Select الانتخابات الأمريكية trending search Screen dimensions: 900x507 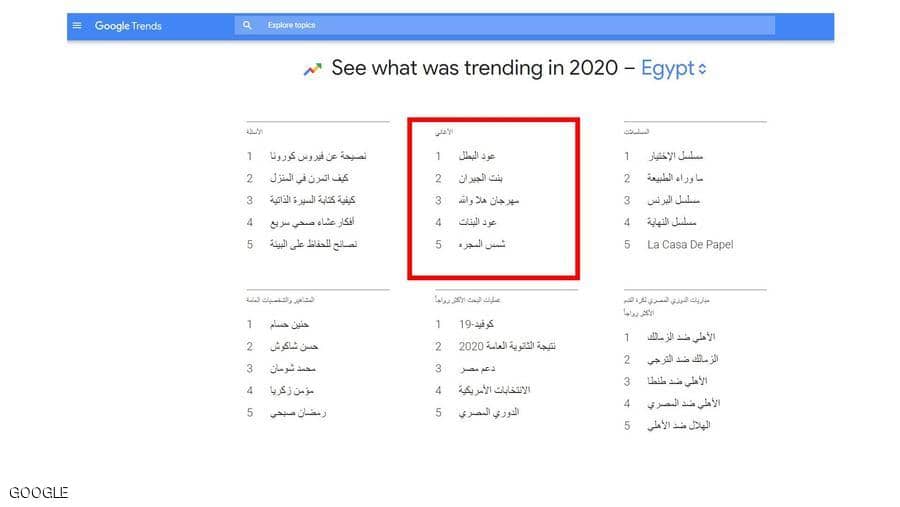coord(494,390)
